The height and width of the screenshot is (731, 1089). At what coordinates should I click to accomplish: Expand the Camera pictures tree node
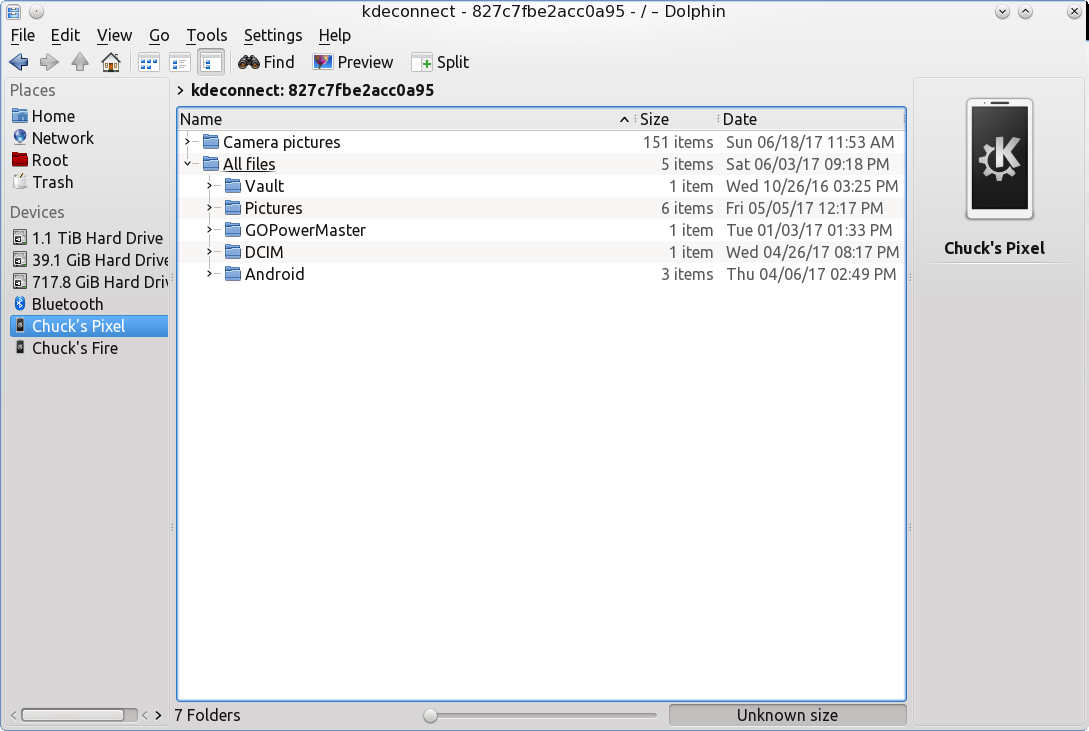(187, 142)
